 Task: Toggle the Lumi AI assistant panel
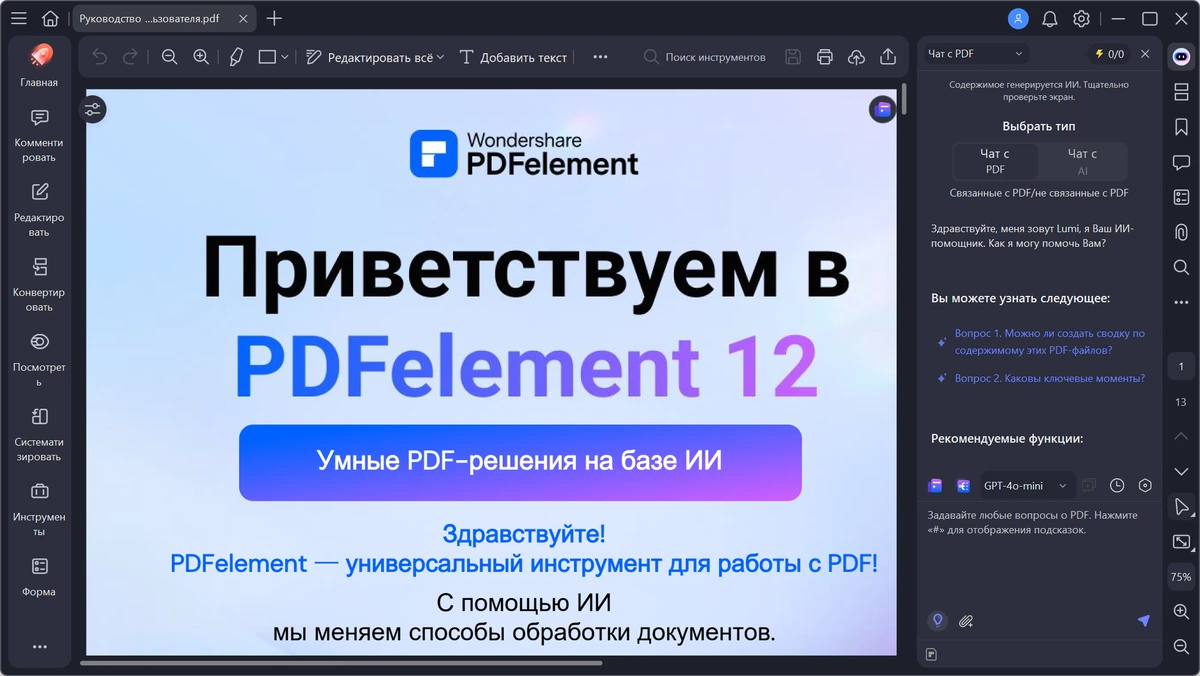tap(1181, 57)
